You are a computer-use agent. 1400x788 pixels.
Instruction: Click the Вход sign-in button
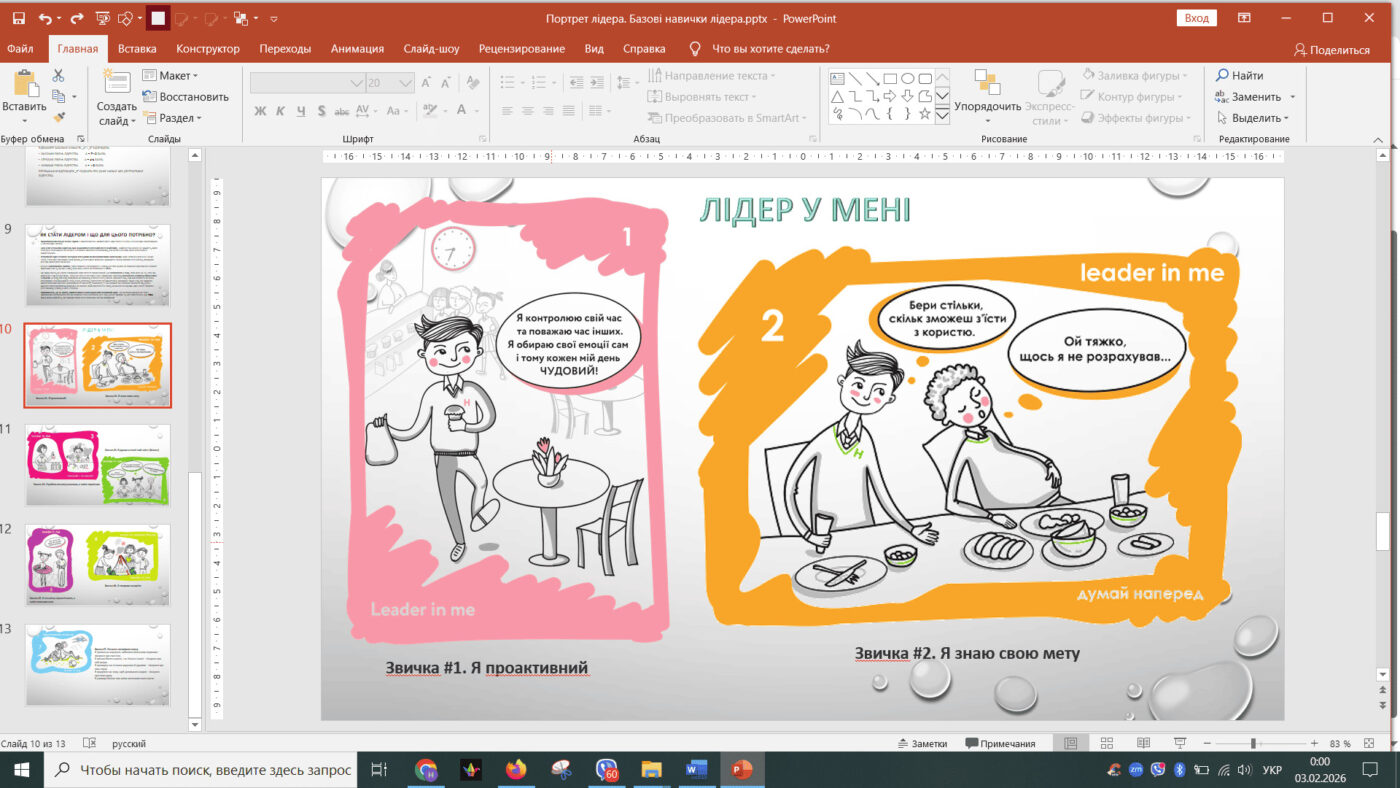[x=1196, y=18]
